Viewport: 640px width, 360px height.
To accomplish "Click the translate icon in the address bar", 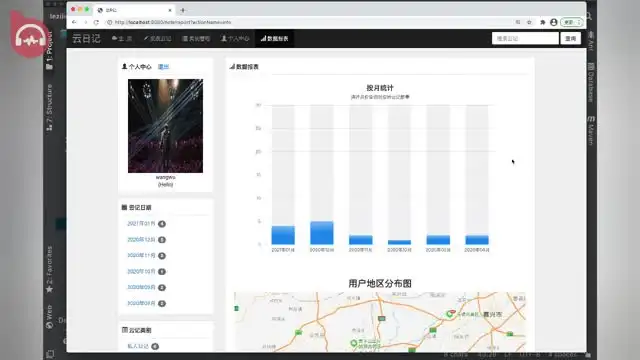I will click(518, 22).
